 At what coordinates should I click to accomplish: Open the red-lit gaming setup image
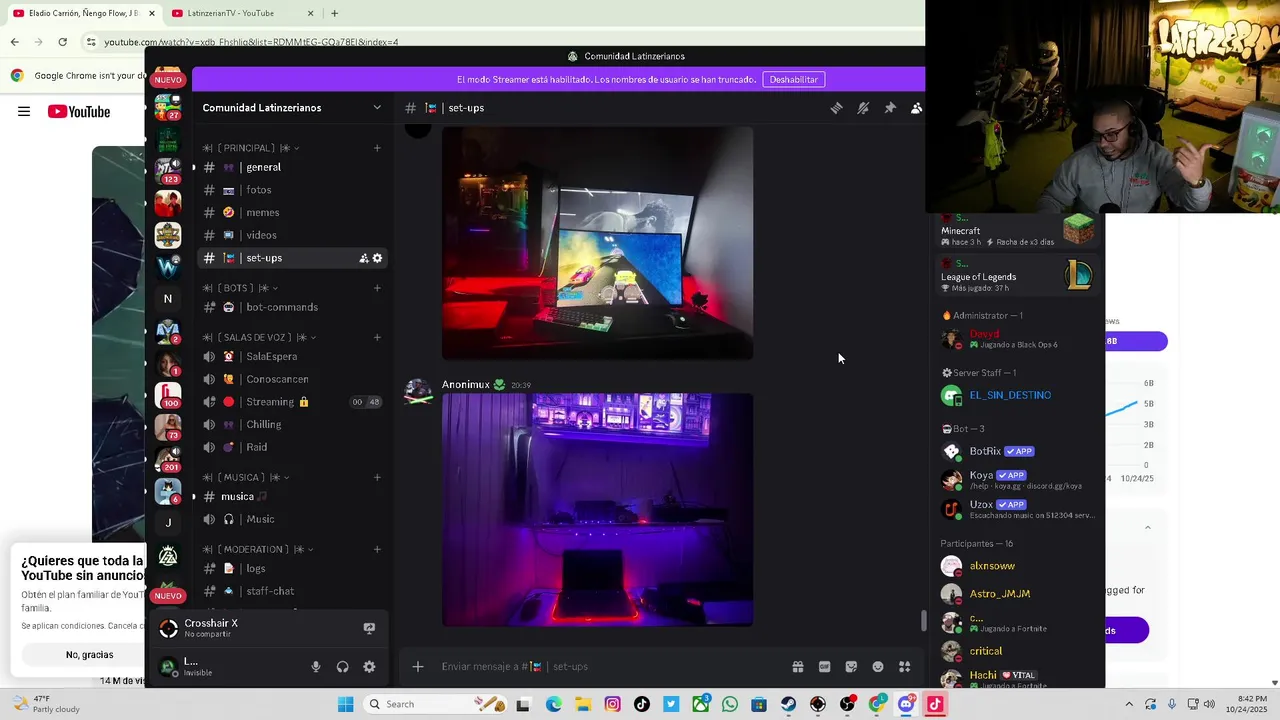point(598,242)
